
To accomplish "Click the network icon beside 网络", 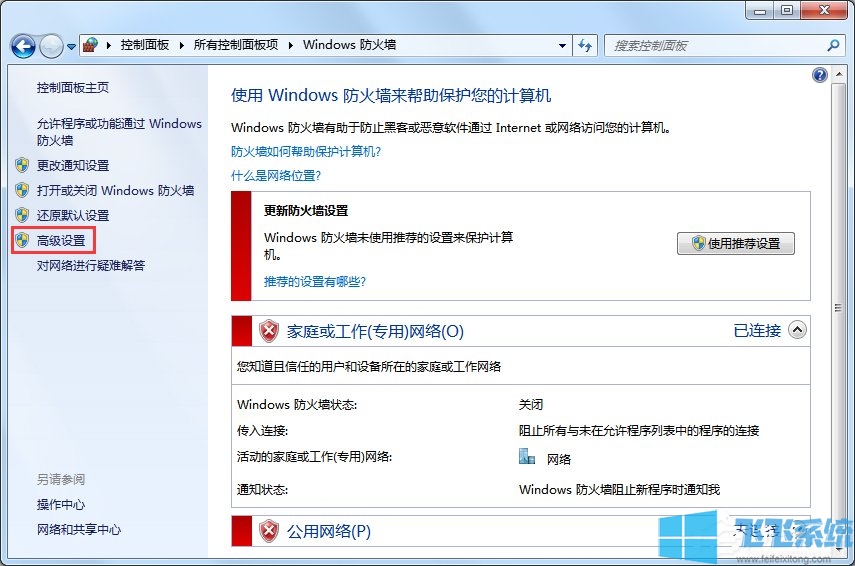I will point(527,457).
